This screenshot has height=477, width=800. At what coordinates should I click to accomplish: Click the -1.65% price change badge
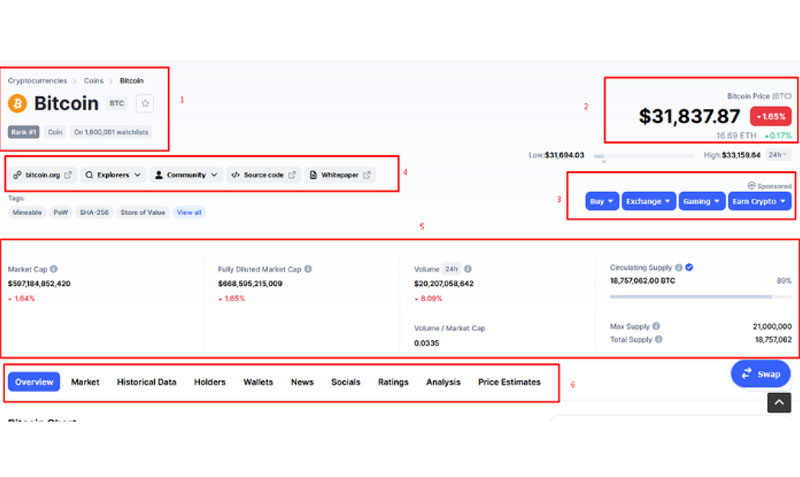pos(771,116)
